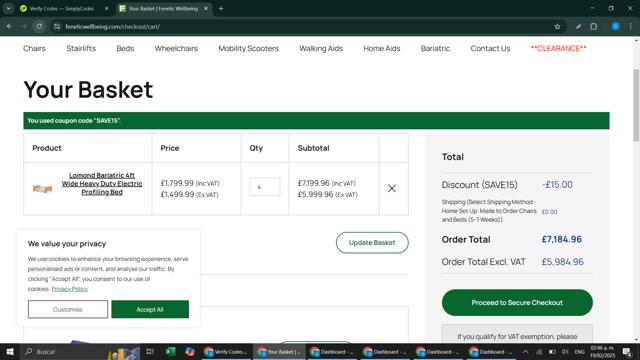Open the Lomond Bariatric bed product link
640x360 pixels.
pyautogui.click(x=102, y=184)
